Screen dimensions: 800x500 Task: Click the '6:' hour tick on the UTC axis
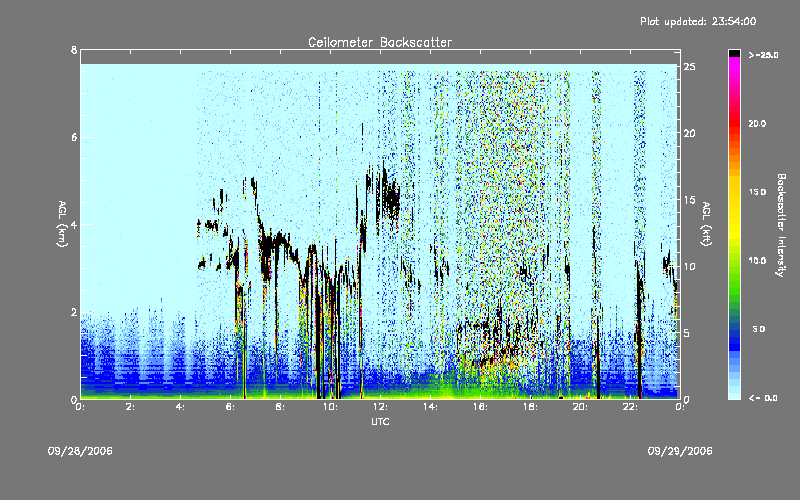230,407
